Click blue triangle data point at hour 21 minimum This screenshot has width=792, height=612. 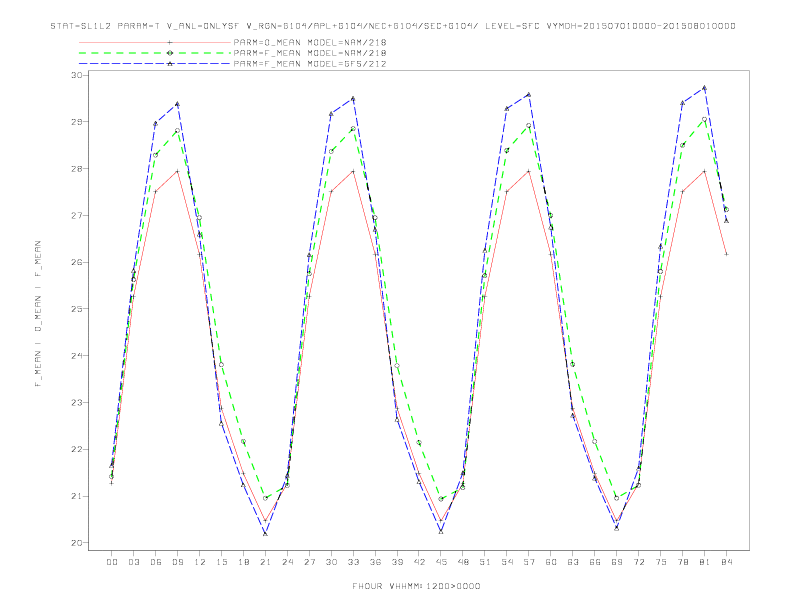(x=265, y=534)
